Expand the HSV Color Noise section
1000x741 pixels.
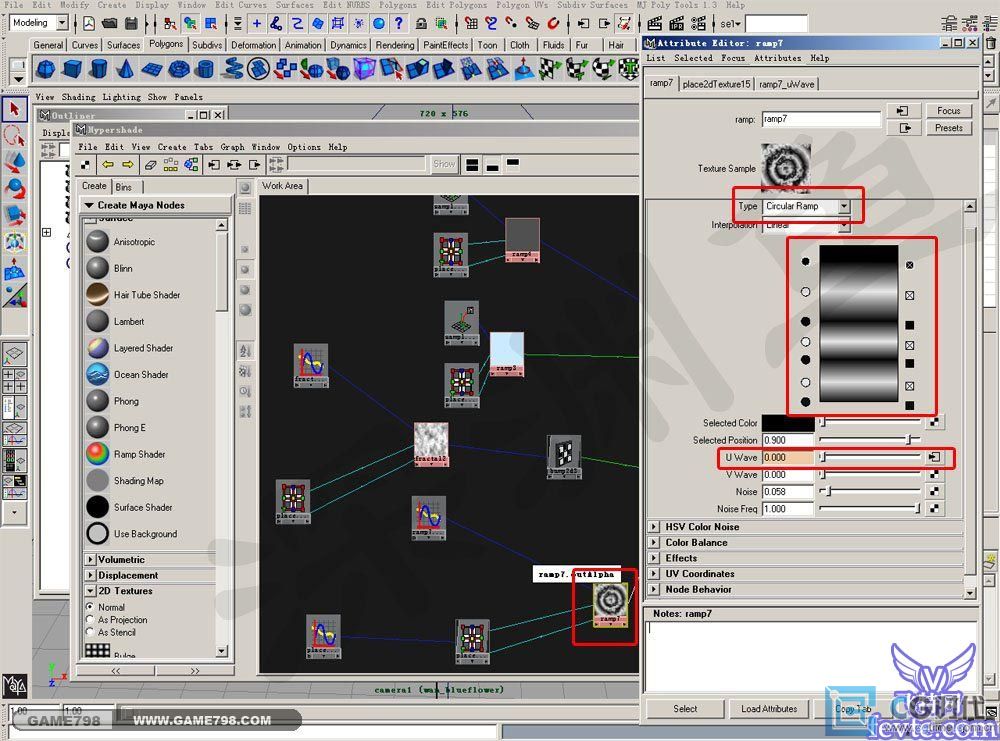coord(654,527)
